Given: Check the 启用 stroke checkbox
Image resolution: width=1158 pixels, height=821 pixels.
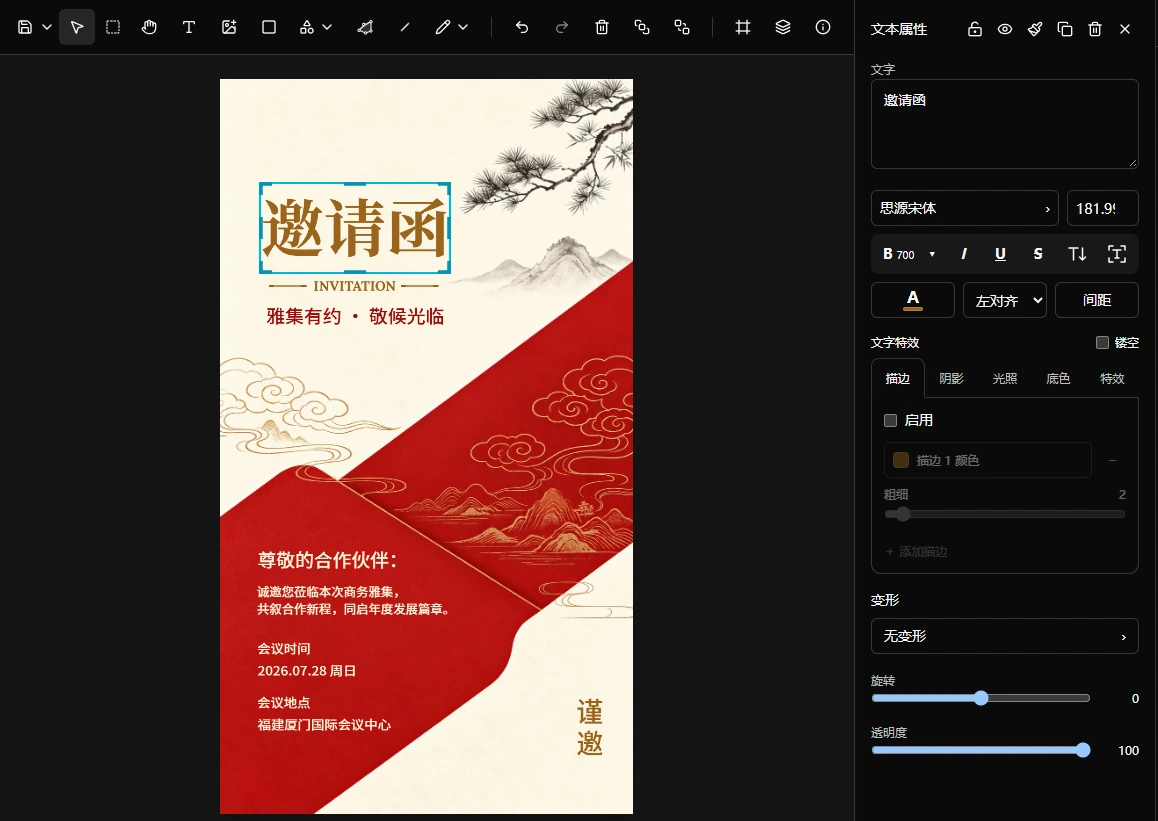Looking at the screenshot, I should coord(891,420).
